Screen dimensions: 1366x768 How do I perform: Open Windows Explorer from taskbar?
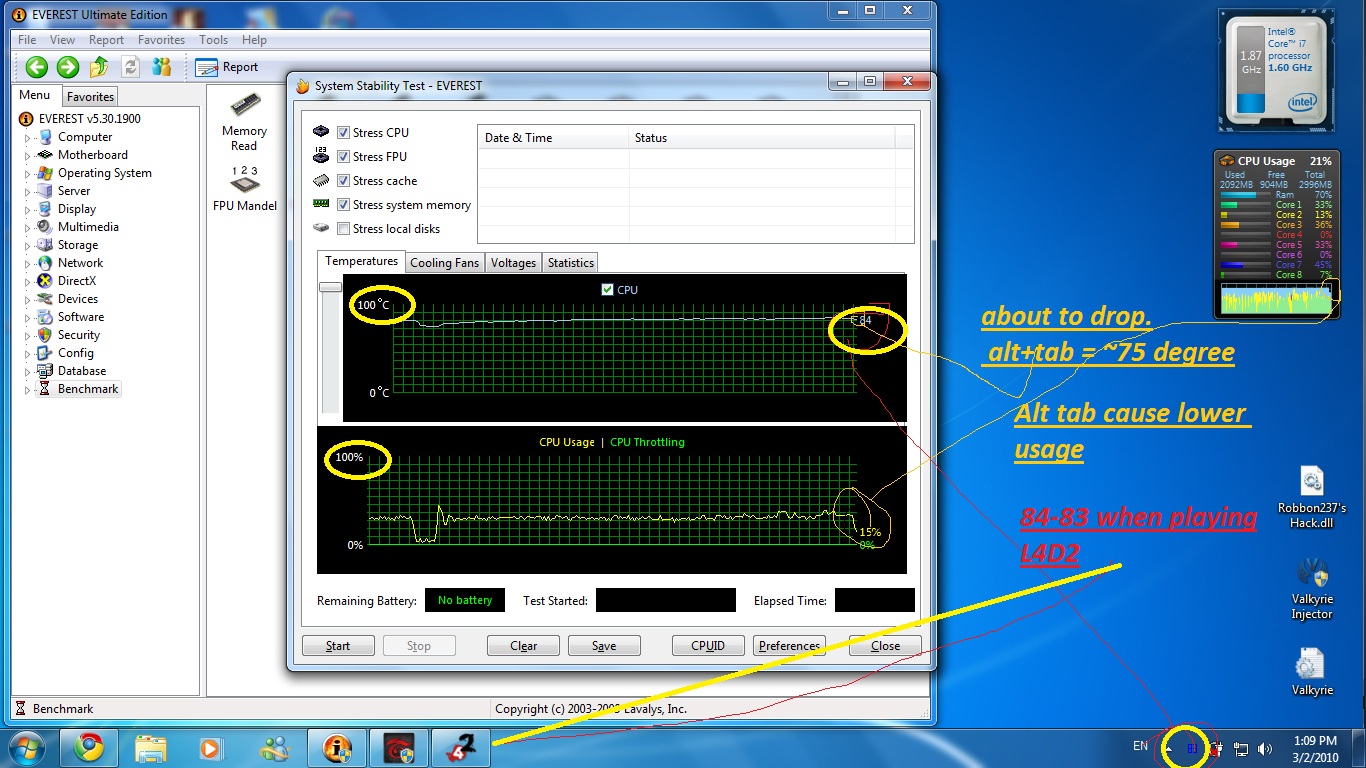[x=150, y=748]
